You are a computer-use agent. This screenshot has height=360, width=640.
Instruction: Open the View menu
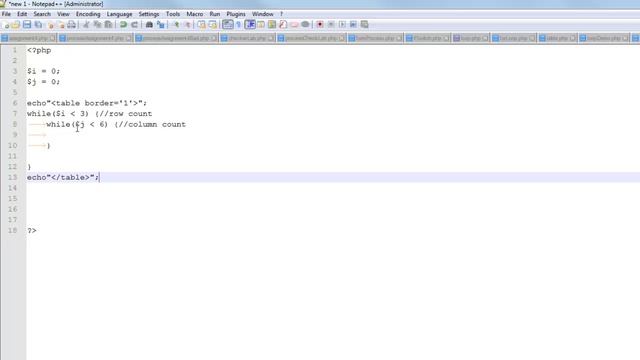63,14
